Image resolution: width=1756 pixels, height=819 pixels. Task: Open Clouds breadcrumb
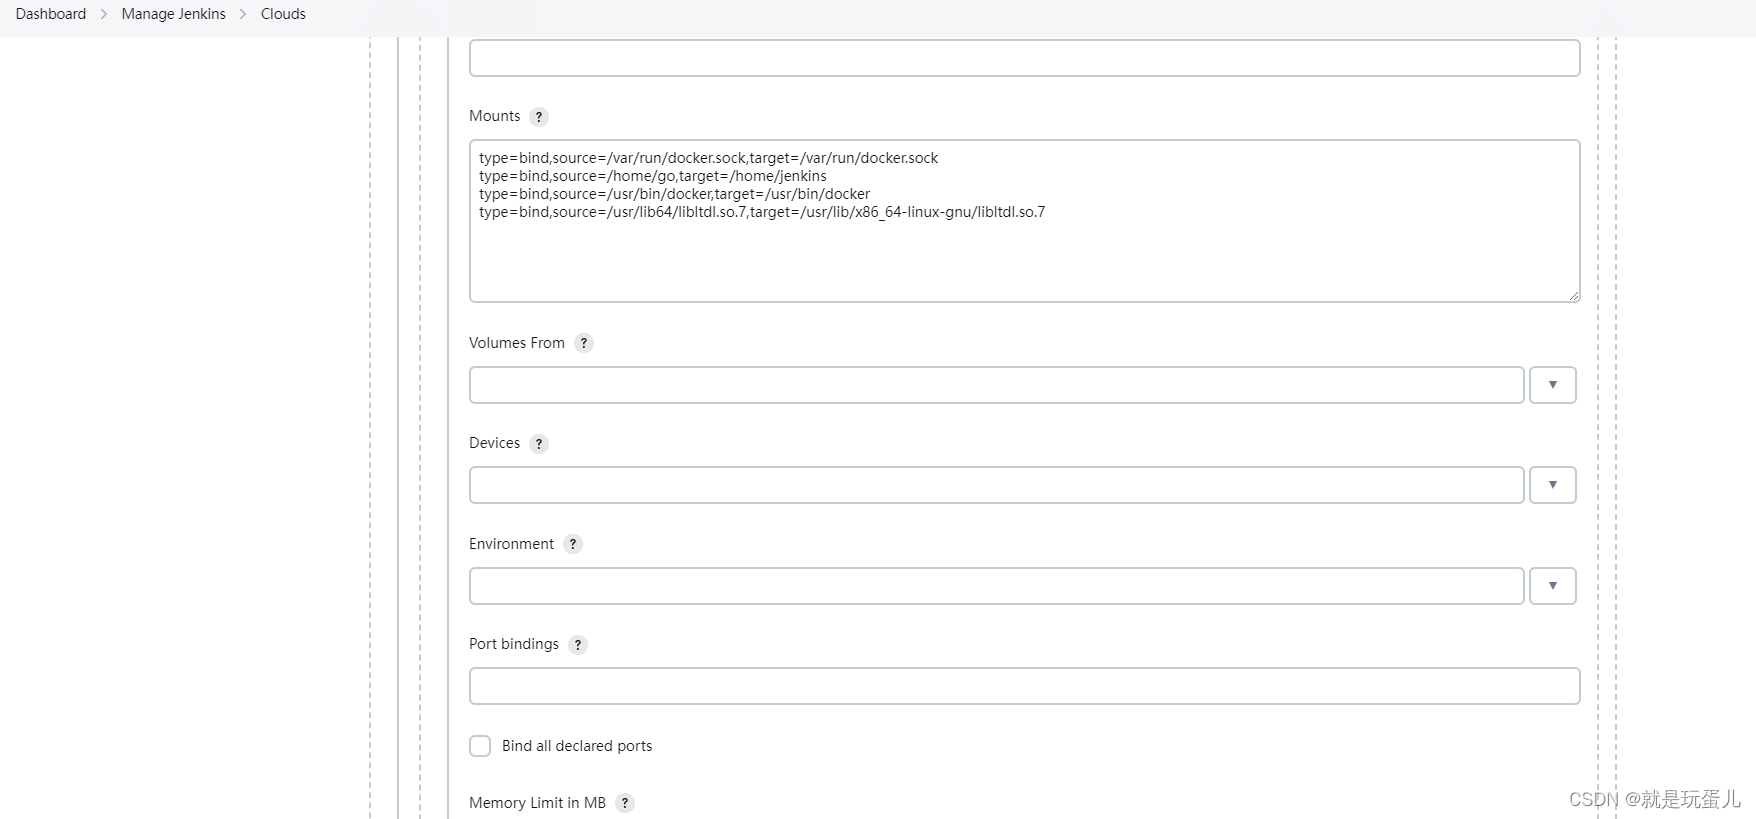click(283, 14)
